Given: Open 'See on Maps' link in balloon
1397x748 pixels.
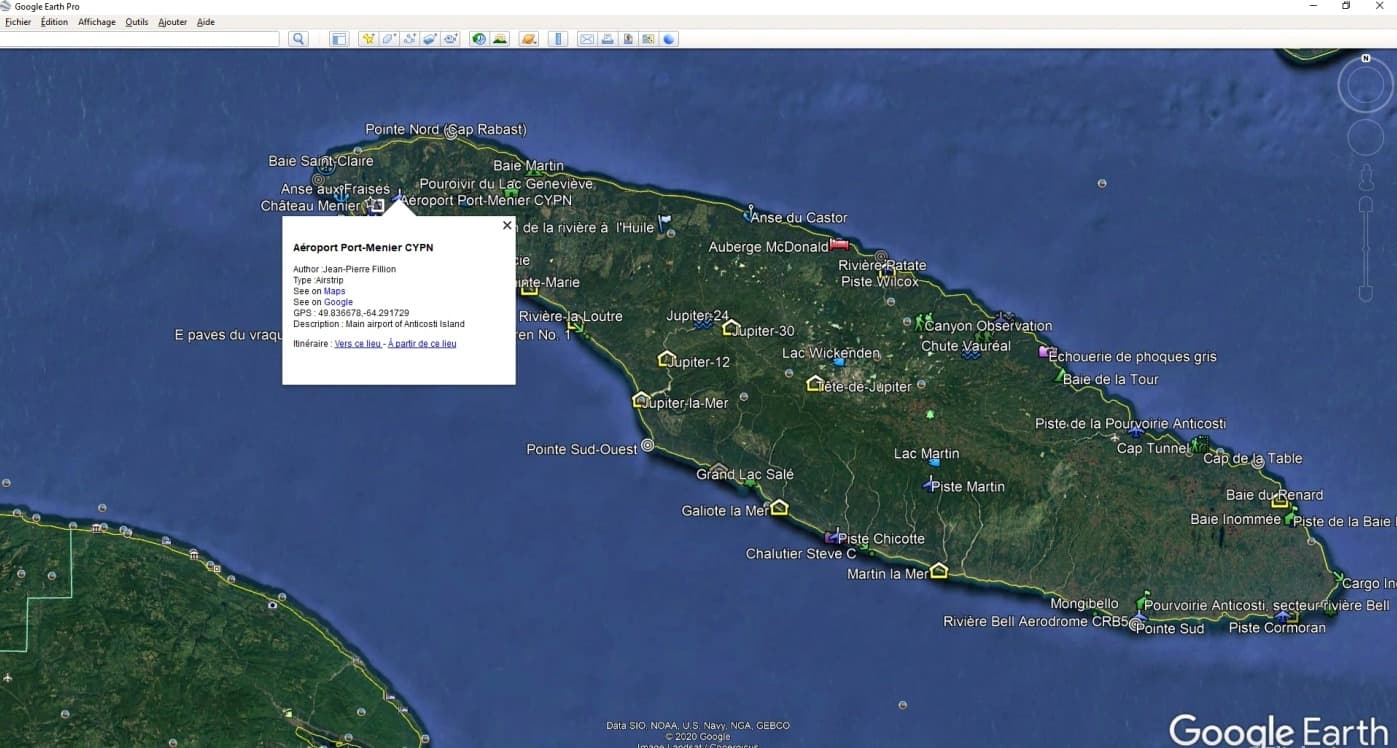Looking at the screenshot, I should [x=334, y=292].
